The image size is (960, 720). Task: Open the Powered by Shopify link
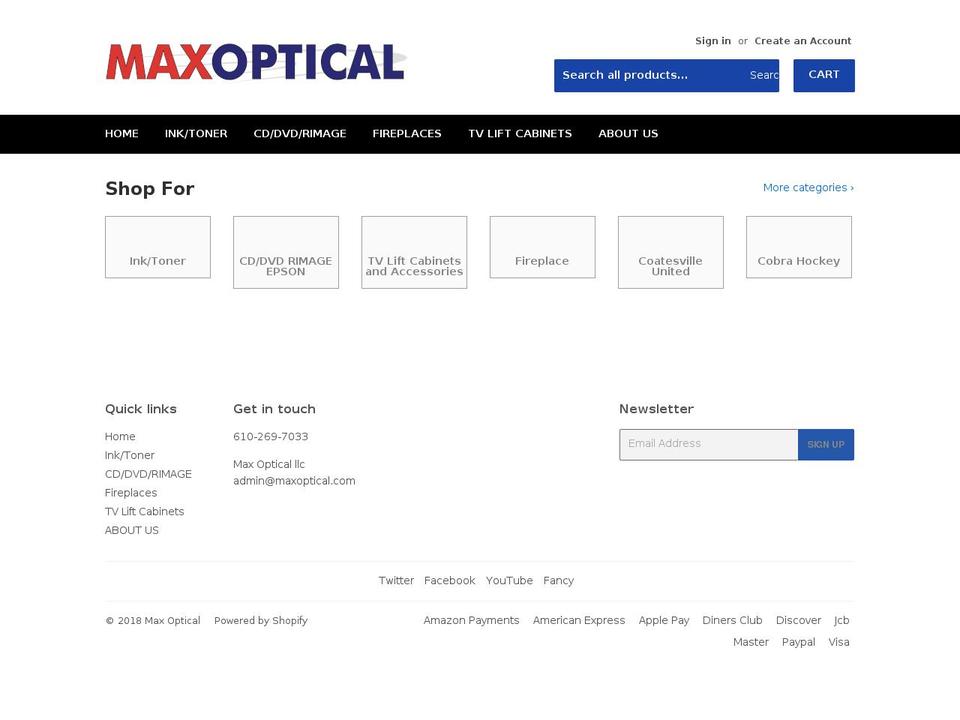(x=261, y=620)
